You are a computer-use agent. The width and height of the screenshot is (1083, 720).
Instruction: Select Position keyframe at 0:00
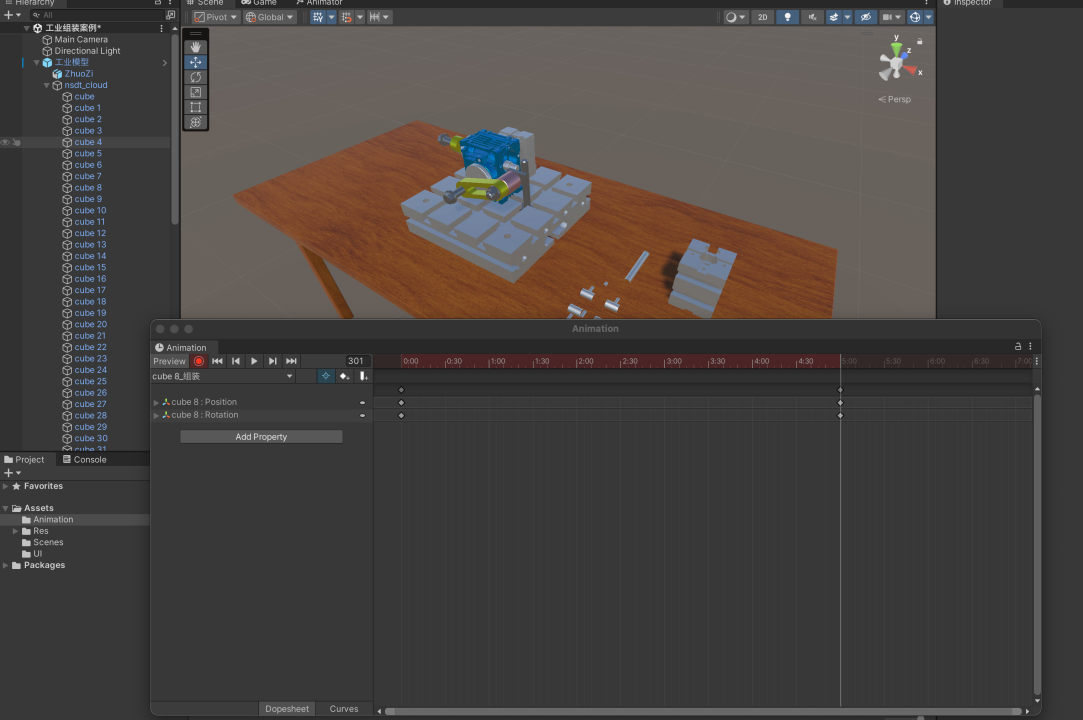[401, 403]
